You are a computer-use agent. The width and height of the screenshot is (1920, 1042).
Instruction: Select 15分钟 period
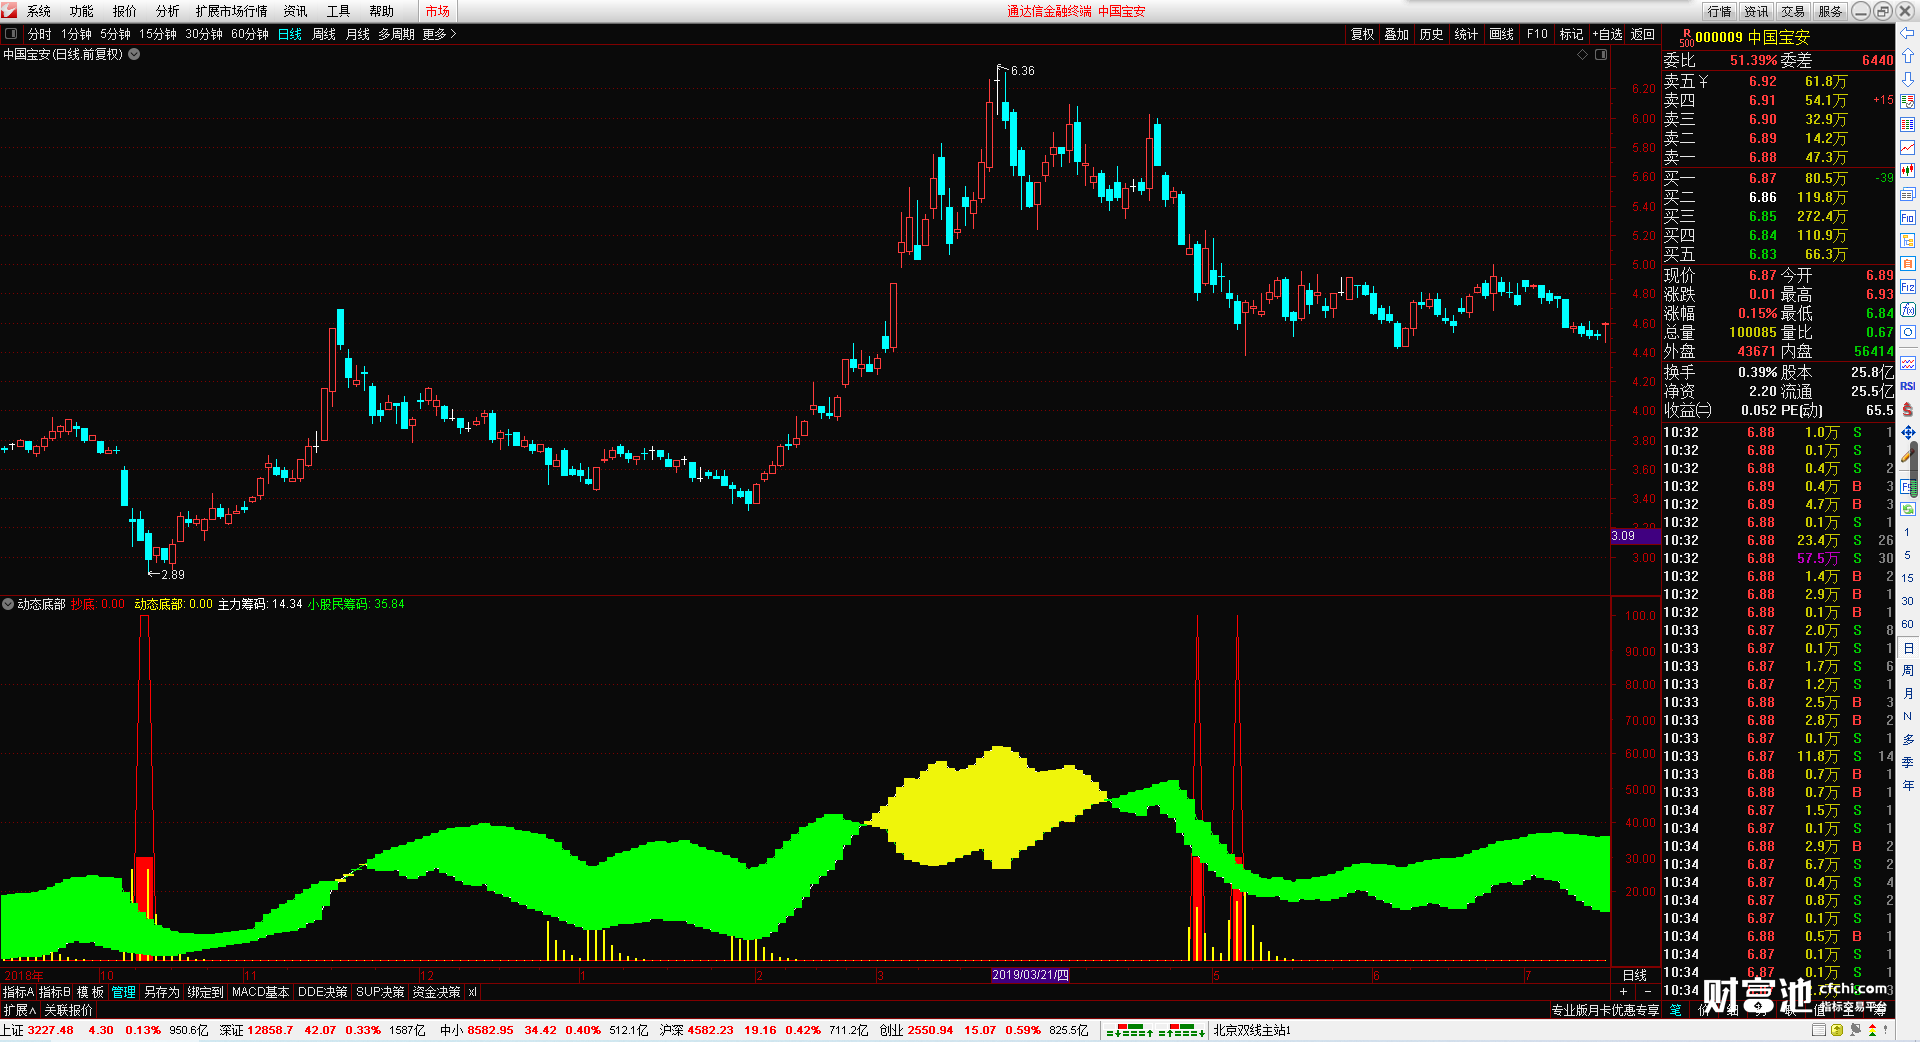[158, 34]
